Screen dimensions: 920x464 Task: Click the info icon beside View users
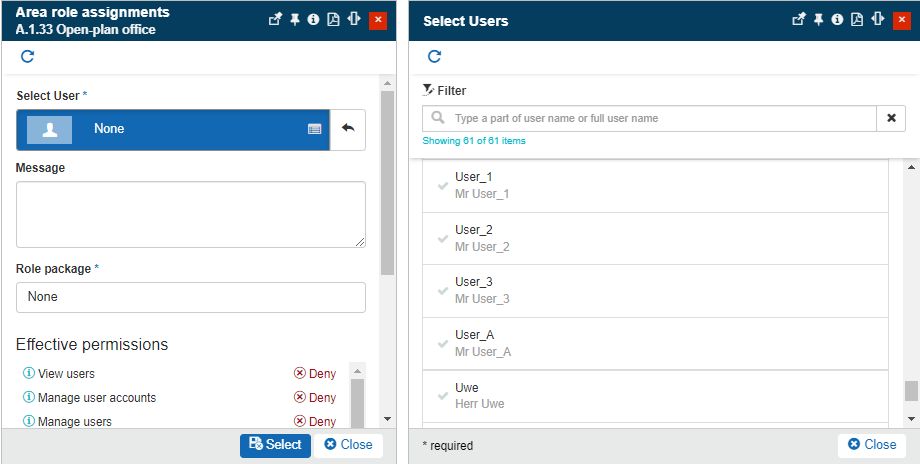(28, 374)
